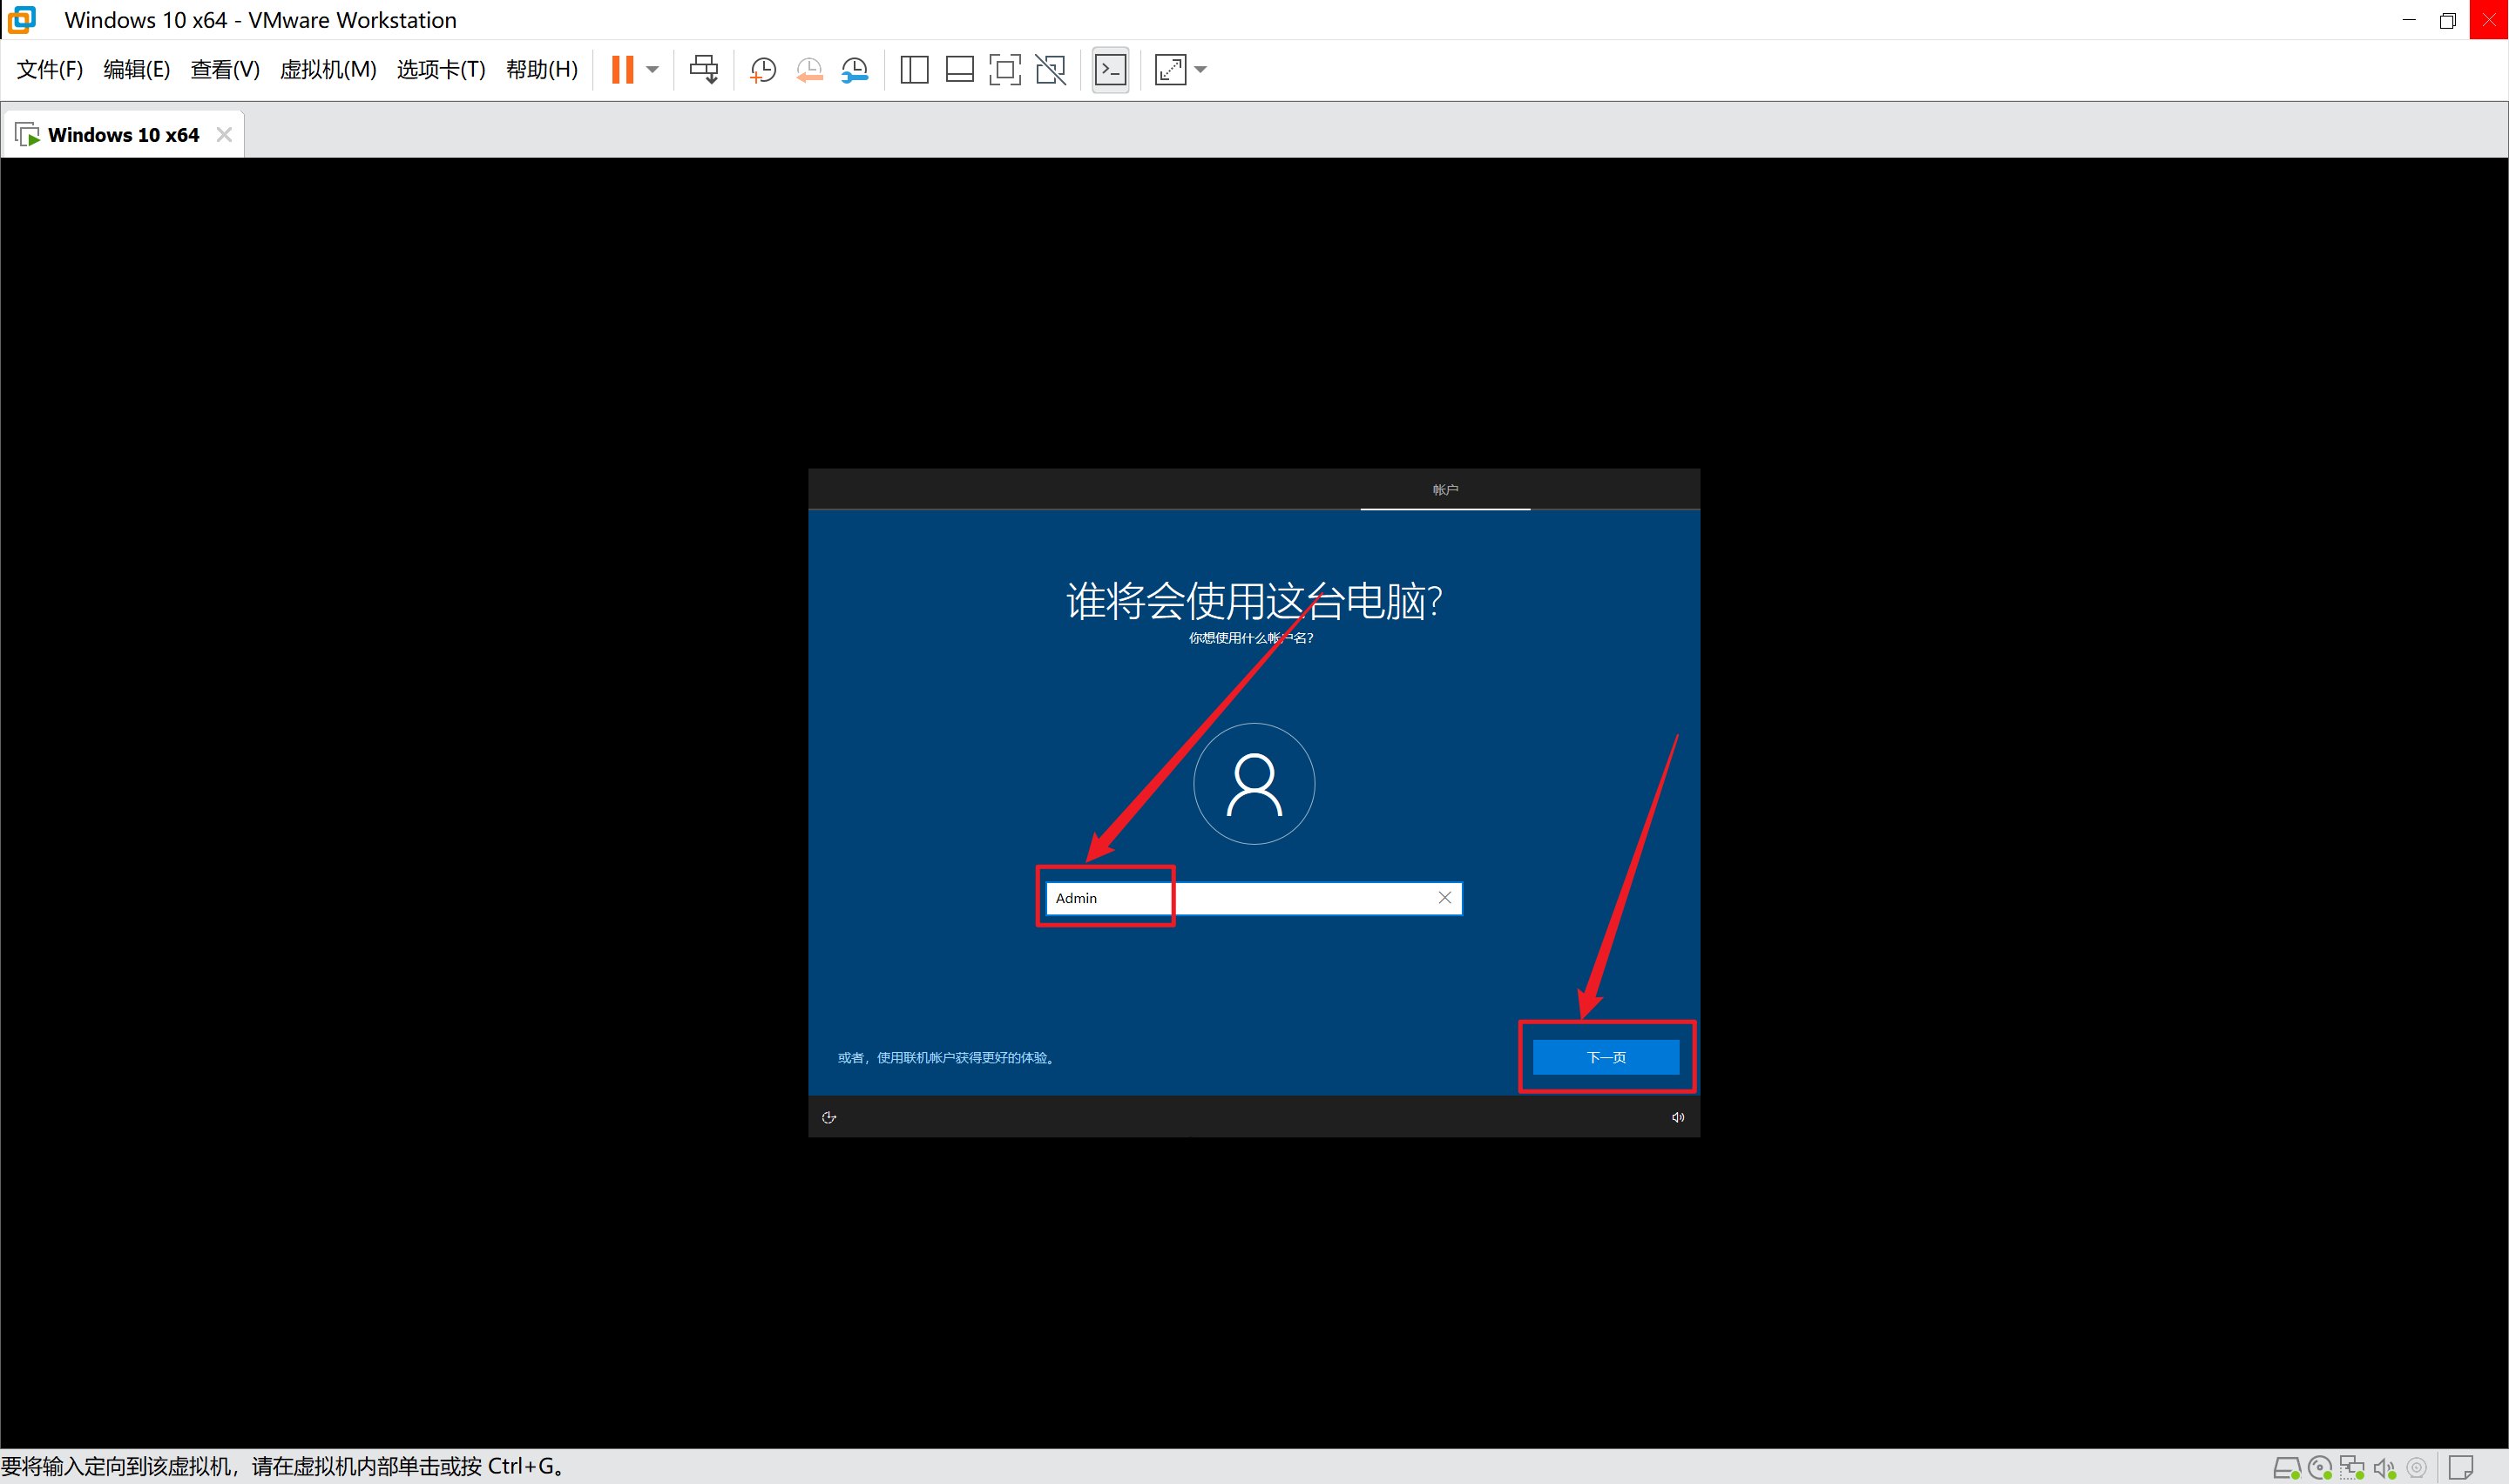Open the snapshot manager wrench icon
This screenshot has width=2509, height=1484.
(x=855, y=69)
